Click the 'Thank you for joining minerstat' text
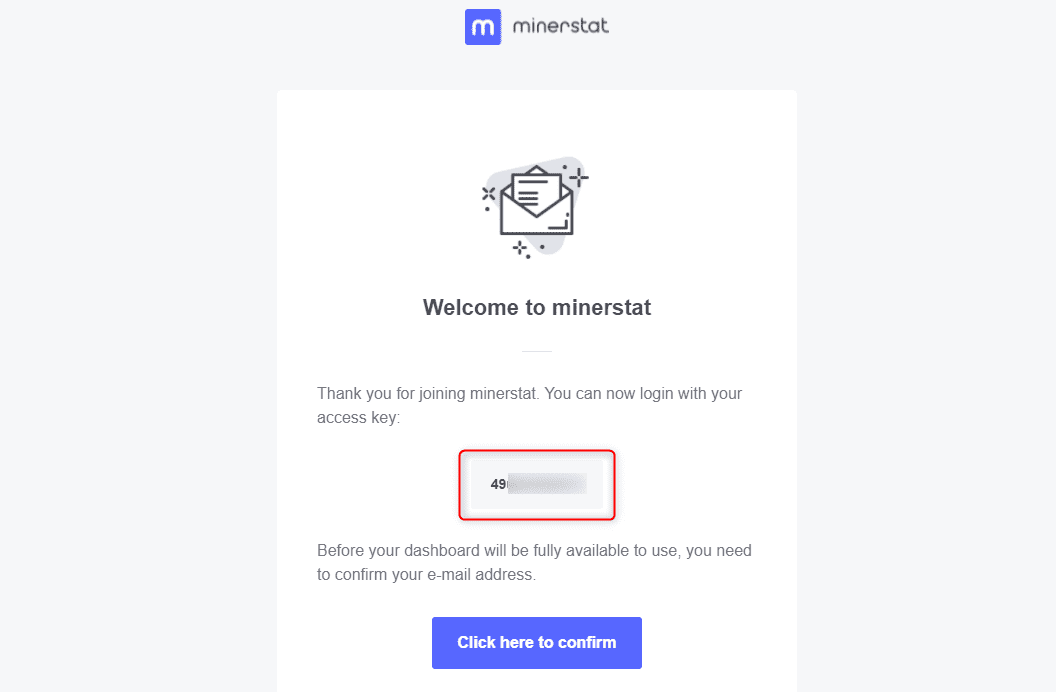1056x692 pixels. 428,393
